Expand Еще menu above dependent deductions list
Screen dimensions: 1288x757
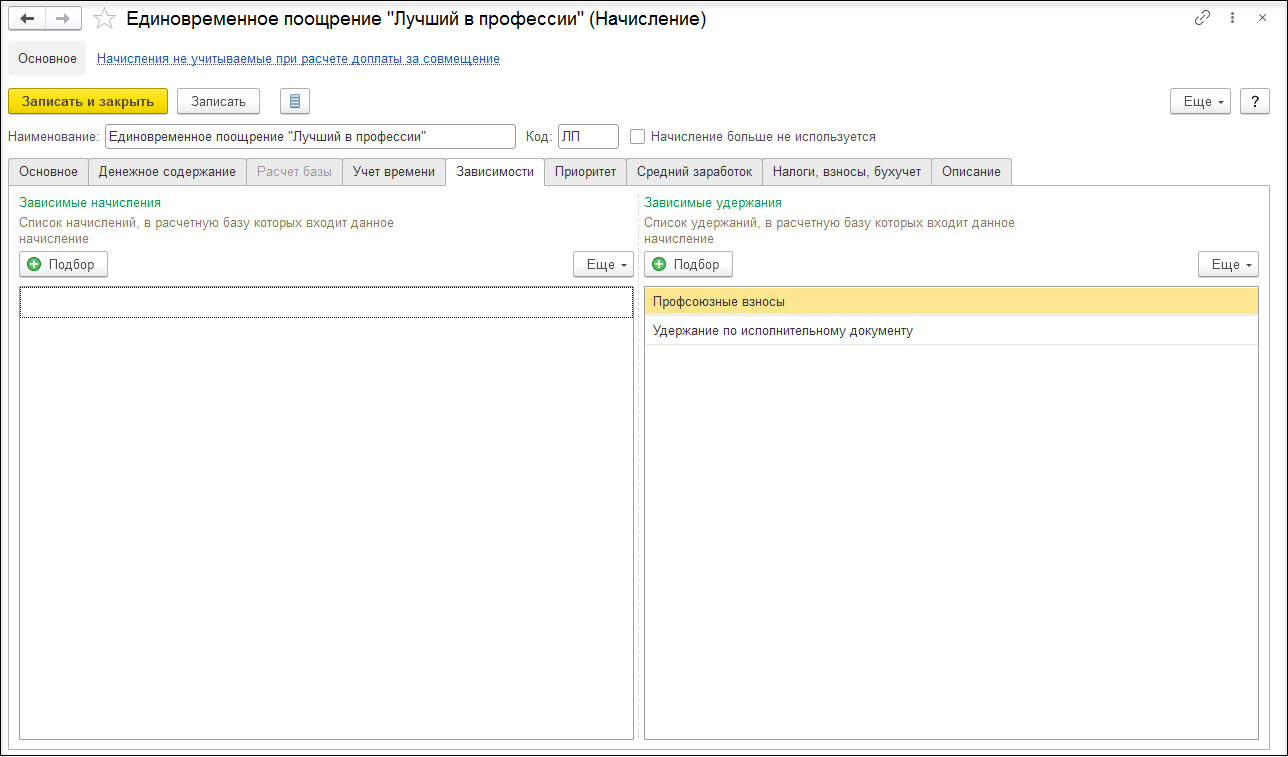pyautogui.click(x=1228, y=264)
